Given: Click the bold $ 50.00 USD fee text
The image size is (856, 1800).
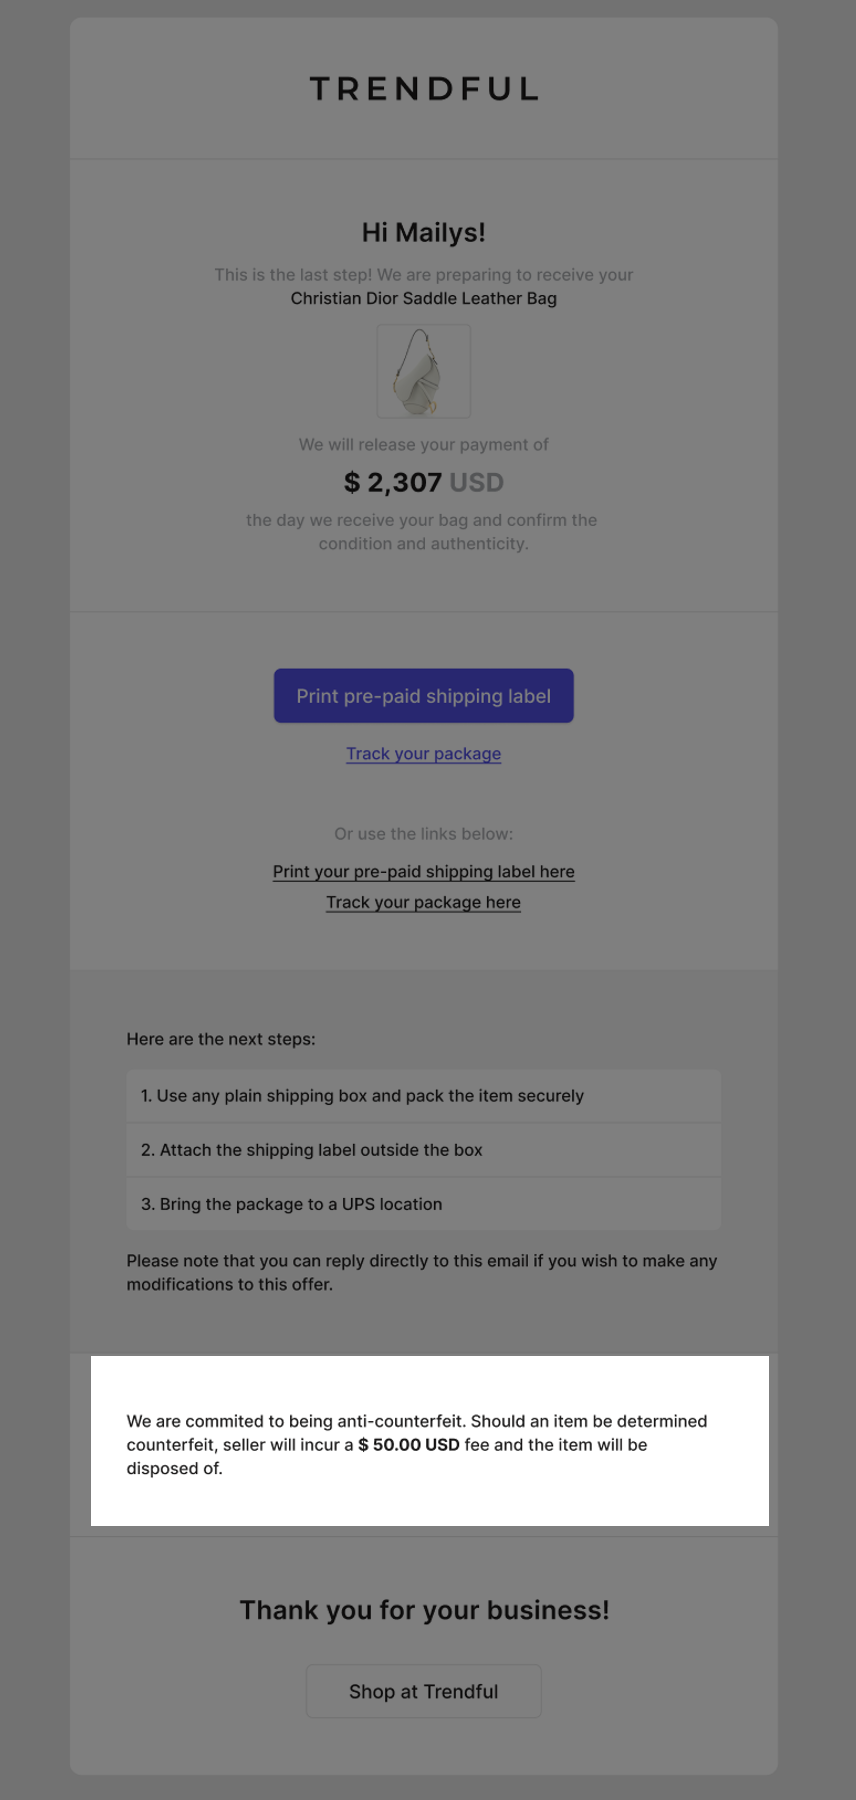Looking at the screenshot, I should [409, 1445].
